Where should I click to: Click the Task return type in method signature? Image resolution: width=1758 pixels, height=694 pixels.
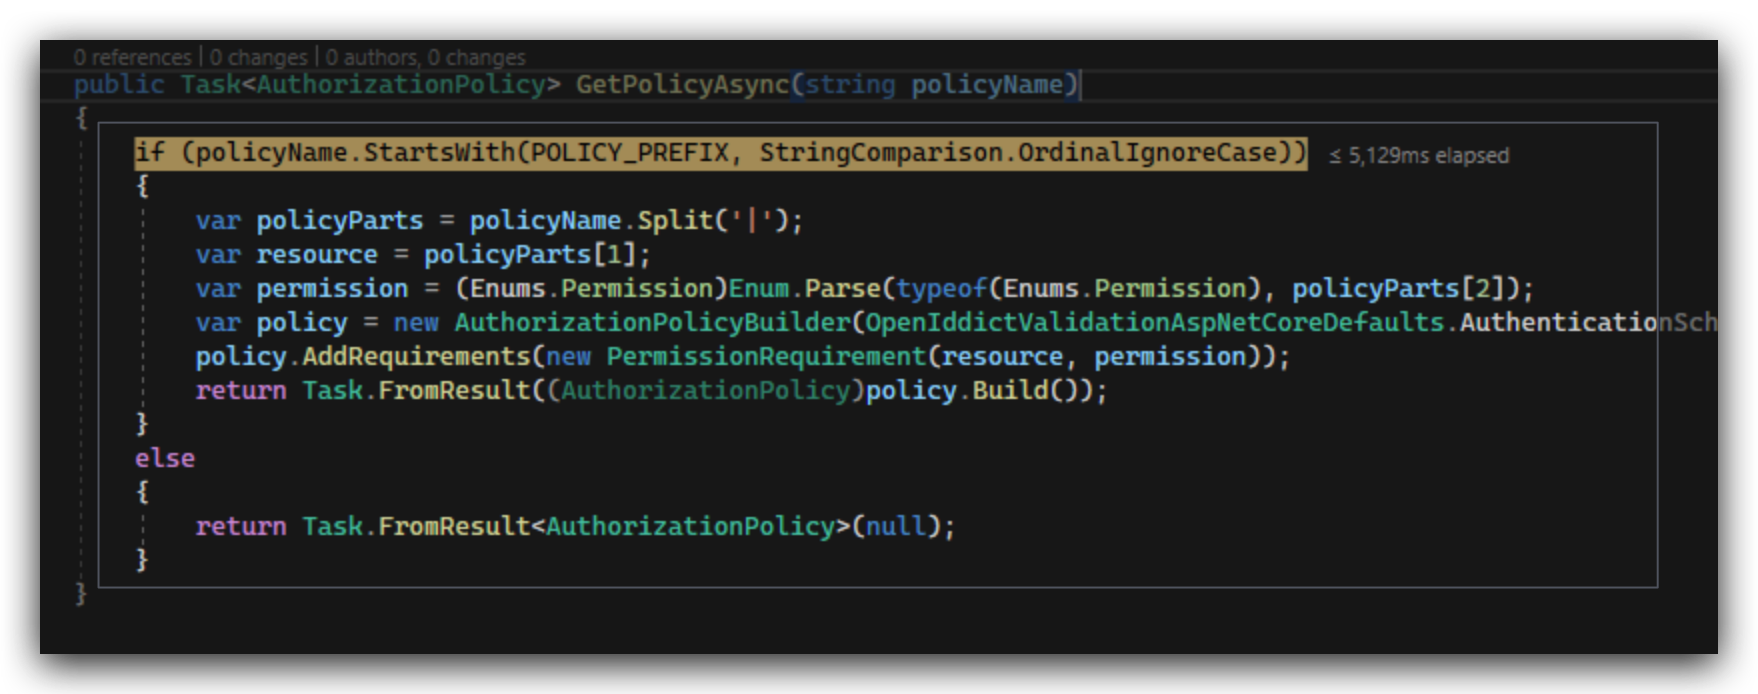point(210,85)
